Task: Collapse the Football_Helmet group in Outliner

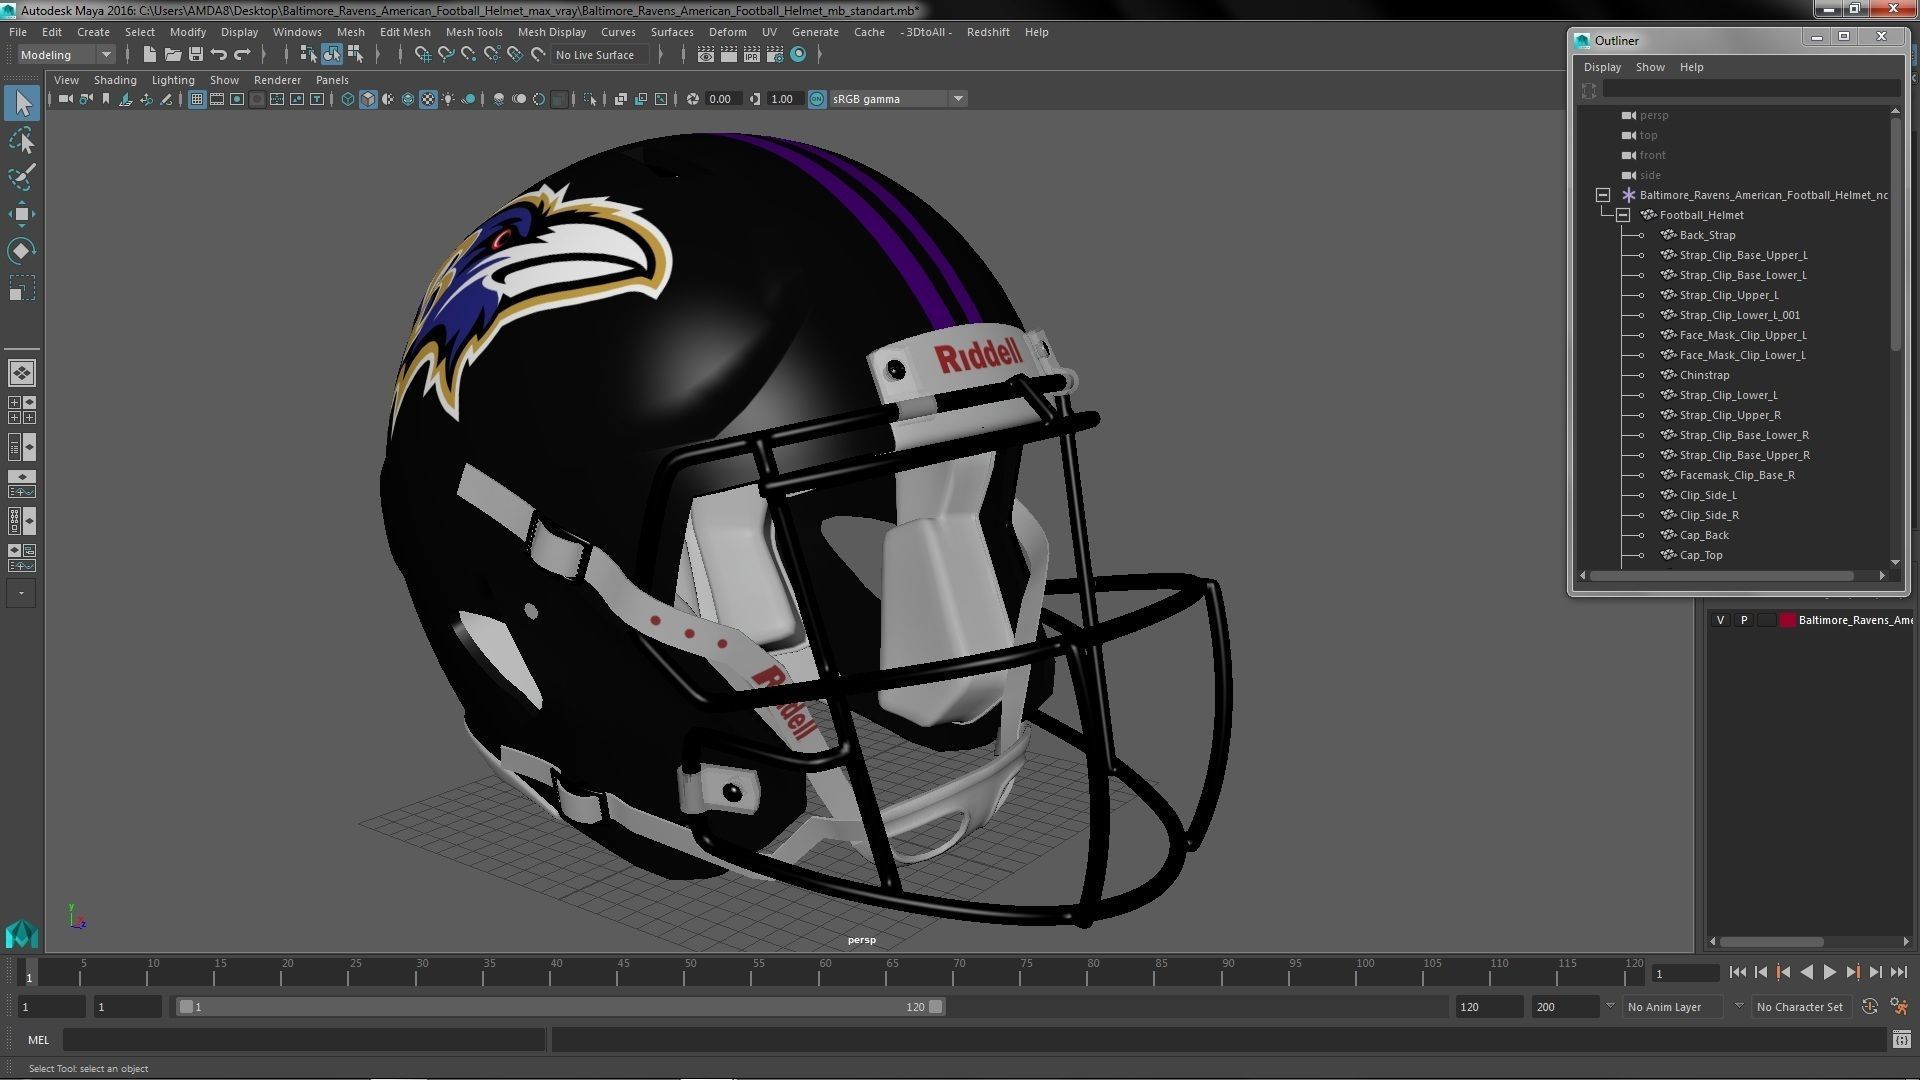Action: [x=1623, y=215]
